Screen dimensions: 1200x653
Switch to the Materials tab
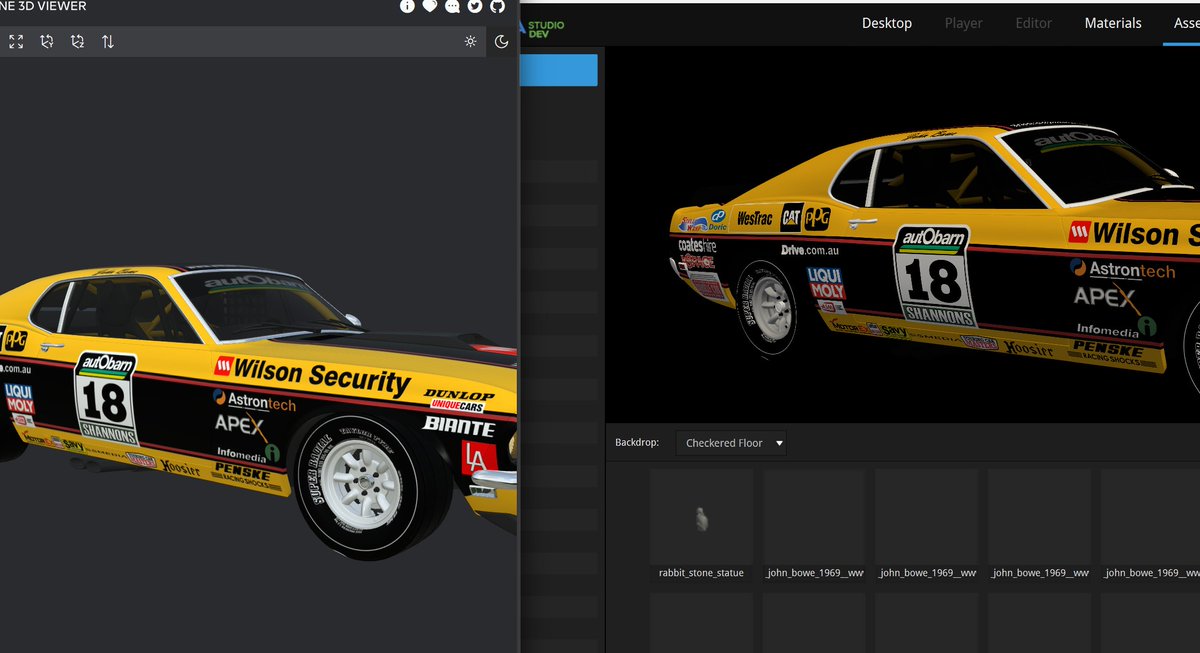1113,22
